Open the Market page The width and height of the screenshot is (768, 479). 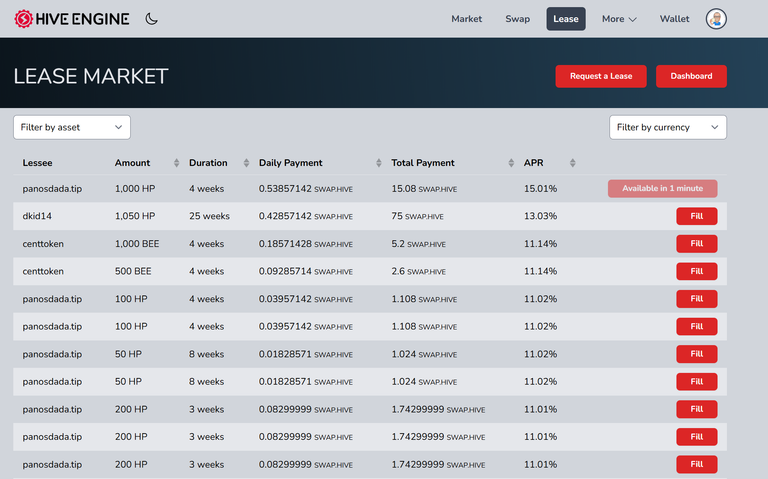click(466, 19)
